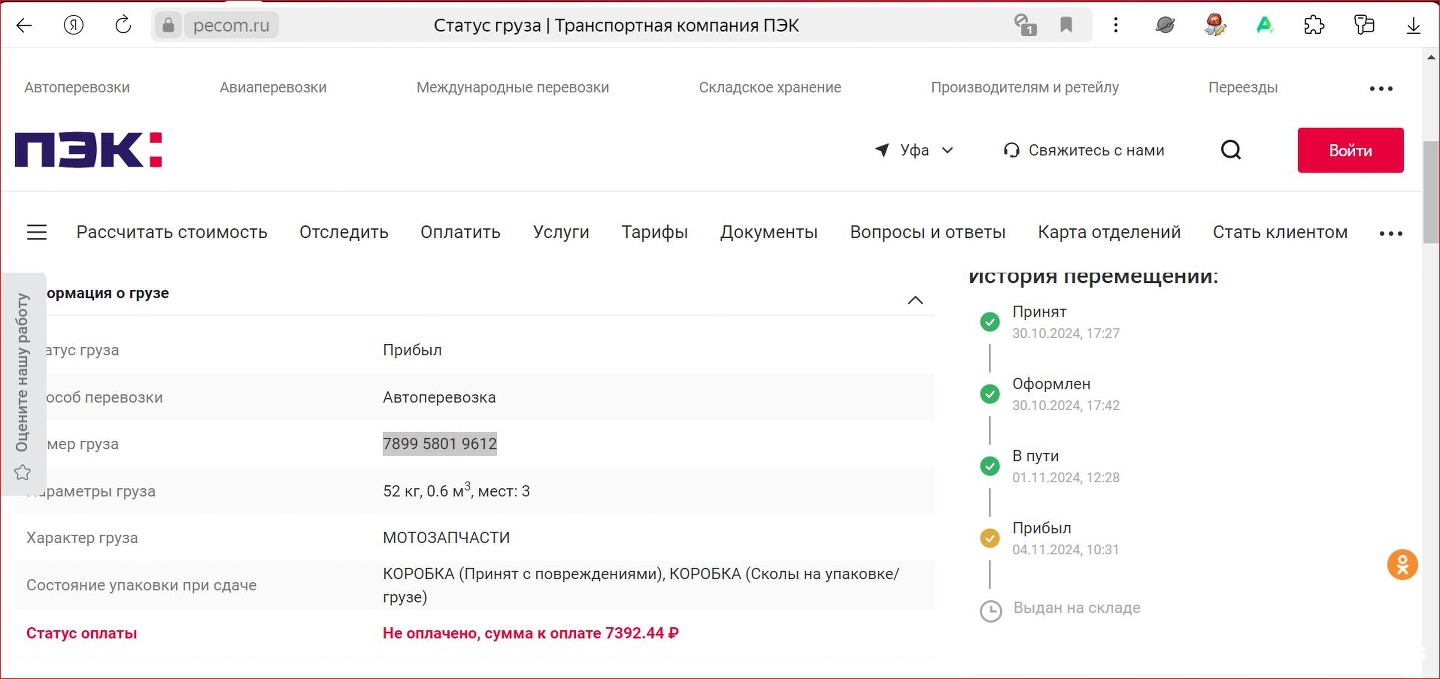Expand the top category menu ellipsis

pyautogui.click(x=1381, y=88)
